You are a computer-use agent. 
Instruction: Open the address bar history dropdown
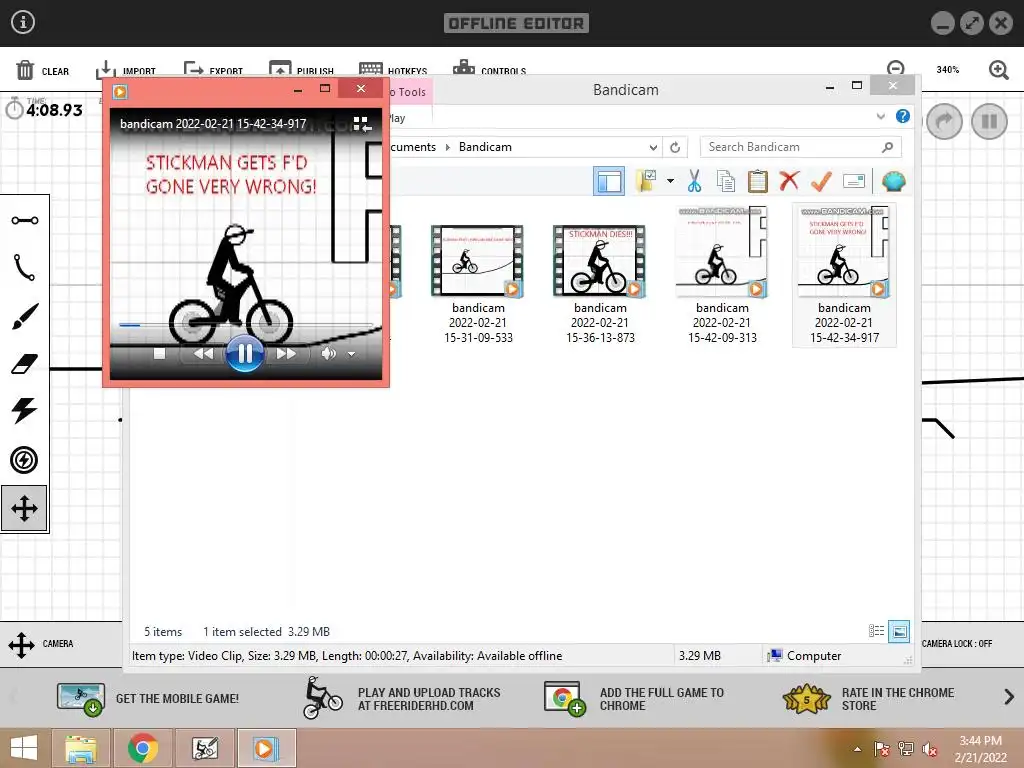(653, 147)
